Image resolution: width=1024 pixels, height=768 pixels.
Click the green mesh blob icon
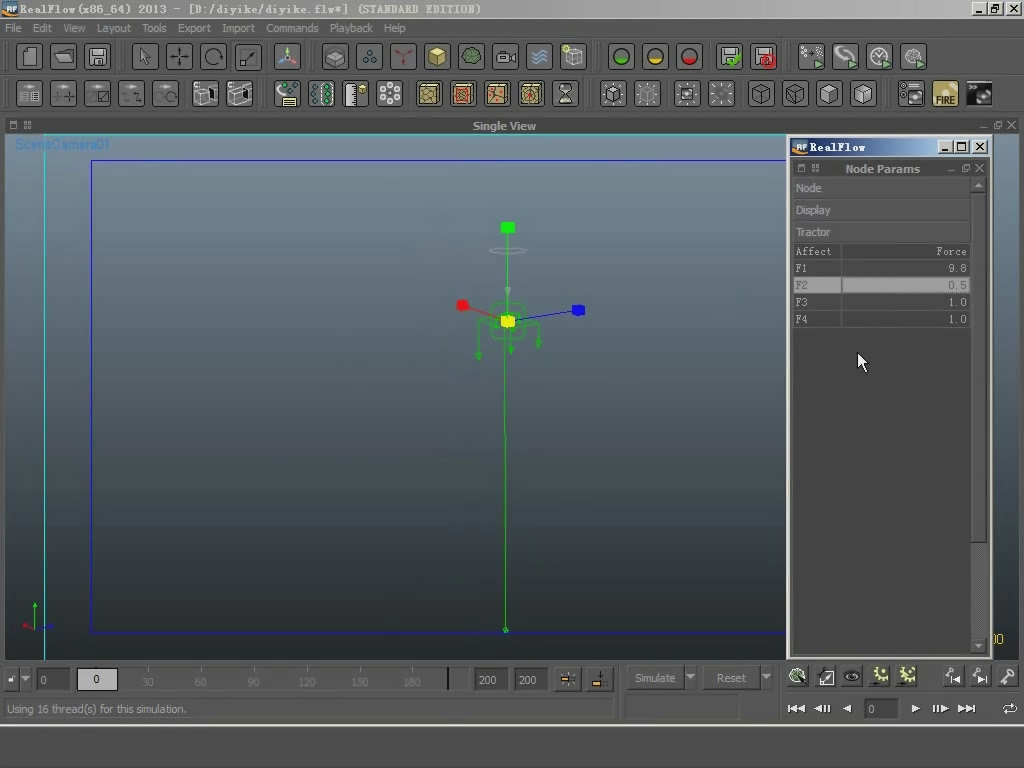[471, 57]
